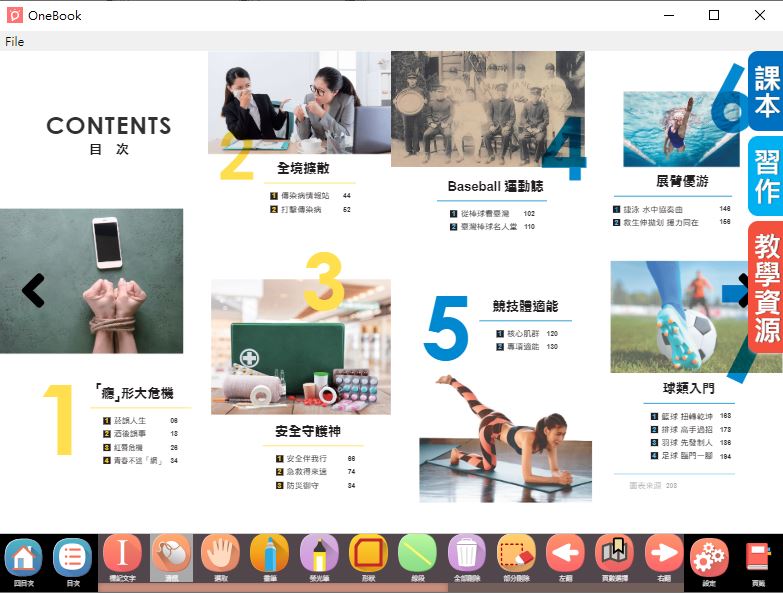783x593 pixels.
Task: Select the shape tool
Action: 368,554
